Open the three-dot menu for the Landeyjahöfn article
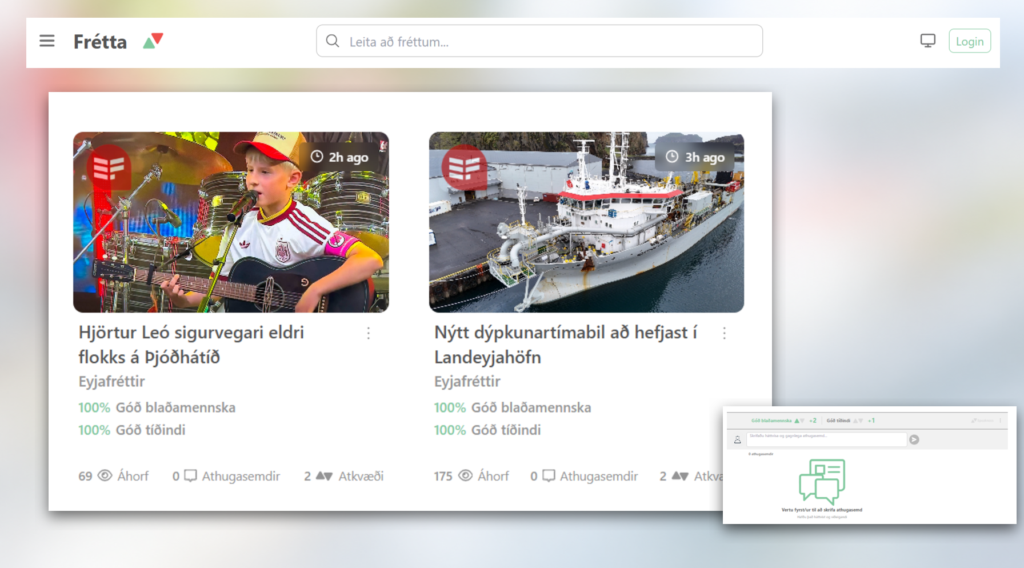This screenshot has width=1024, height=568. [724, 334]
